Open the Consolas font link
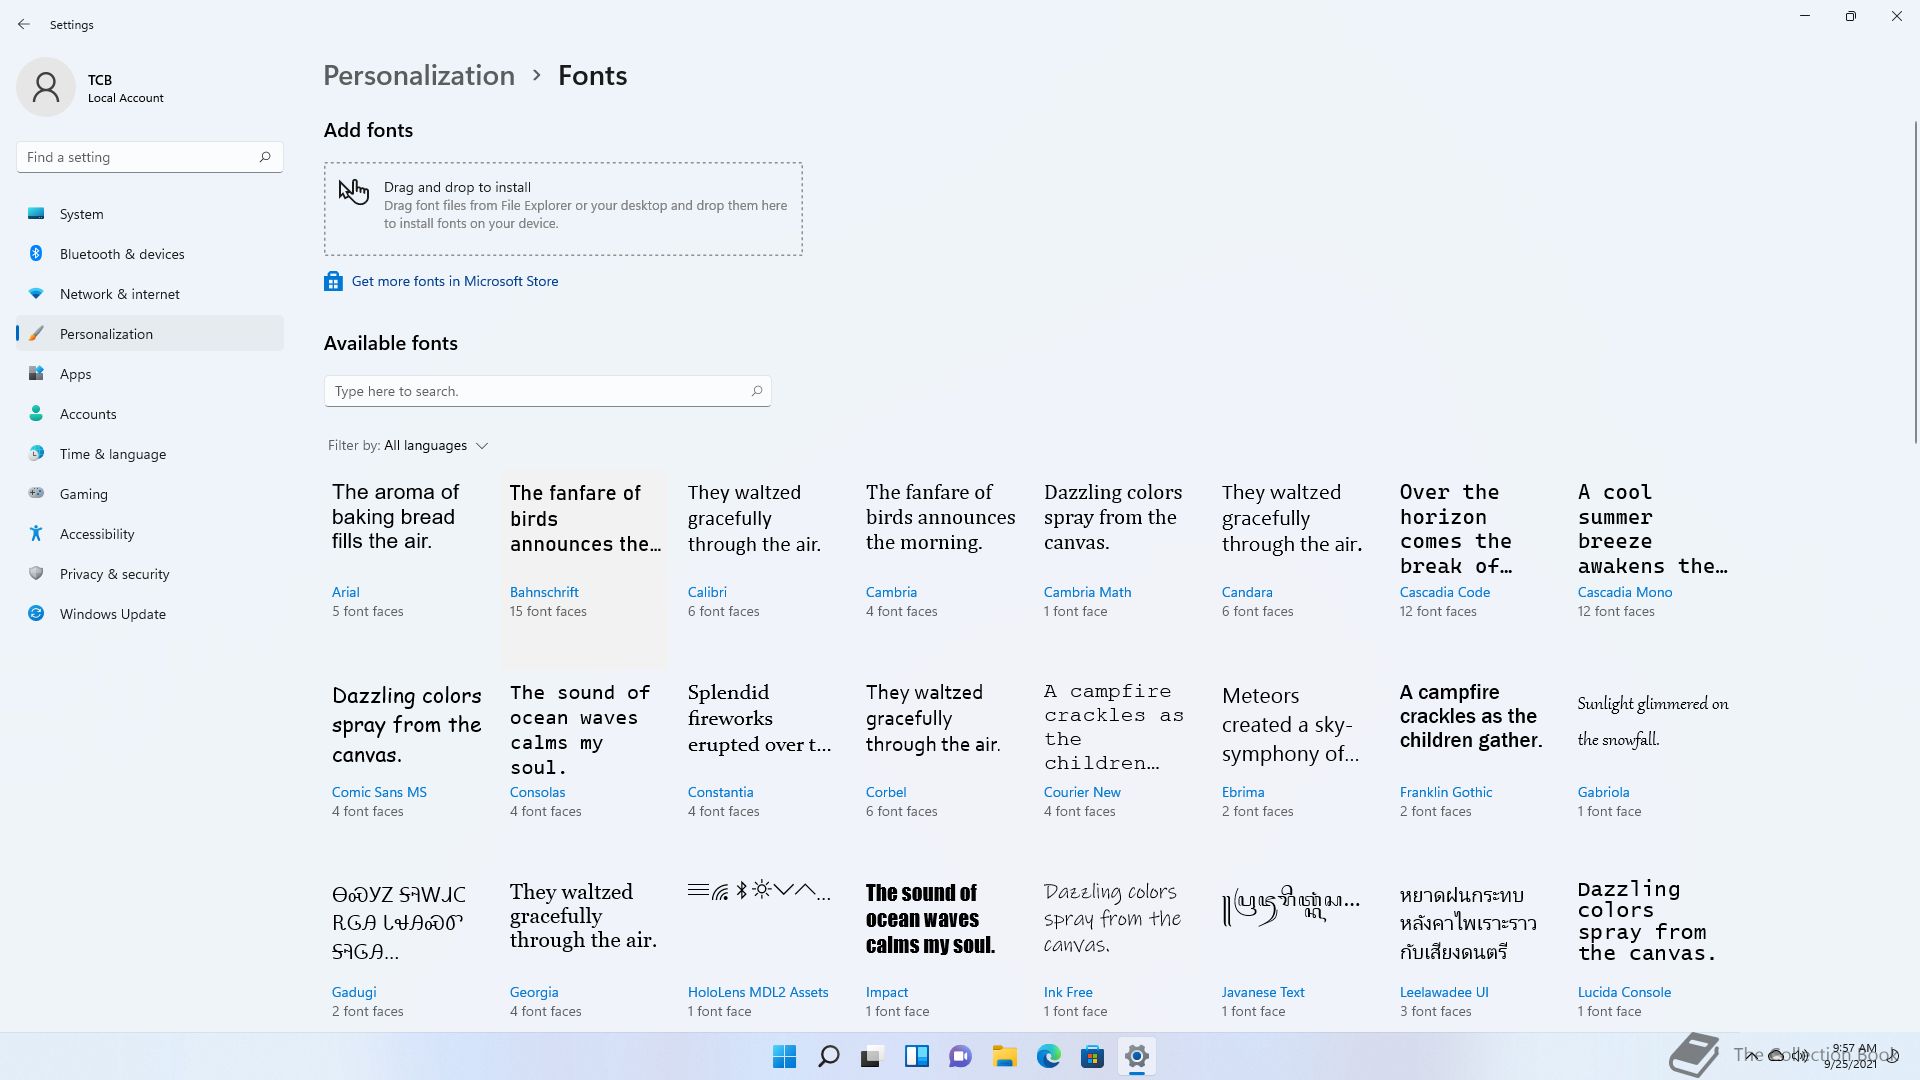Screen dimensions: 1920x1080 537,792
